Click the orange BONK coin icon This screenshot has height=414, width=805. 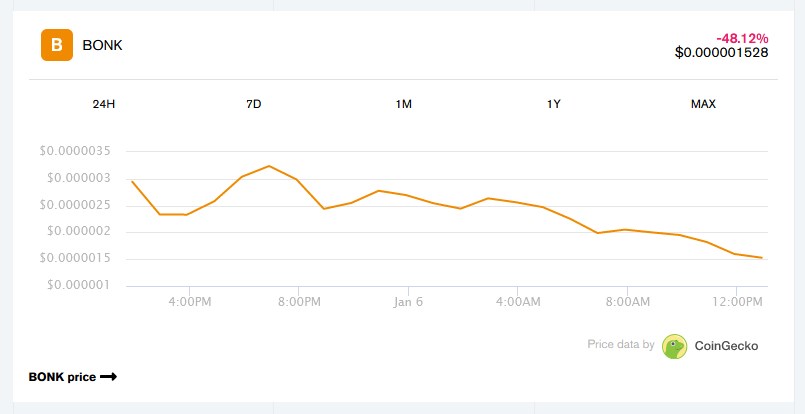(57, 45)
